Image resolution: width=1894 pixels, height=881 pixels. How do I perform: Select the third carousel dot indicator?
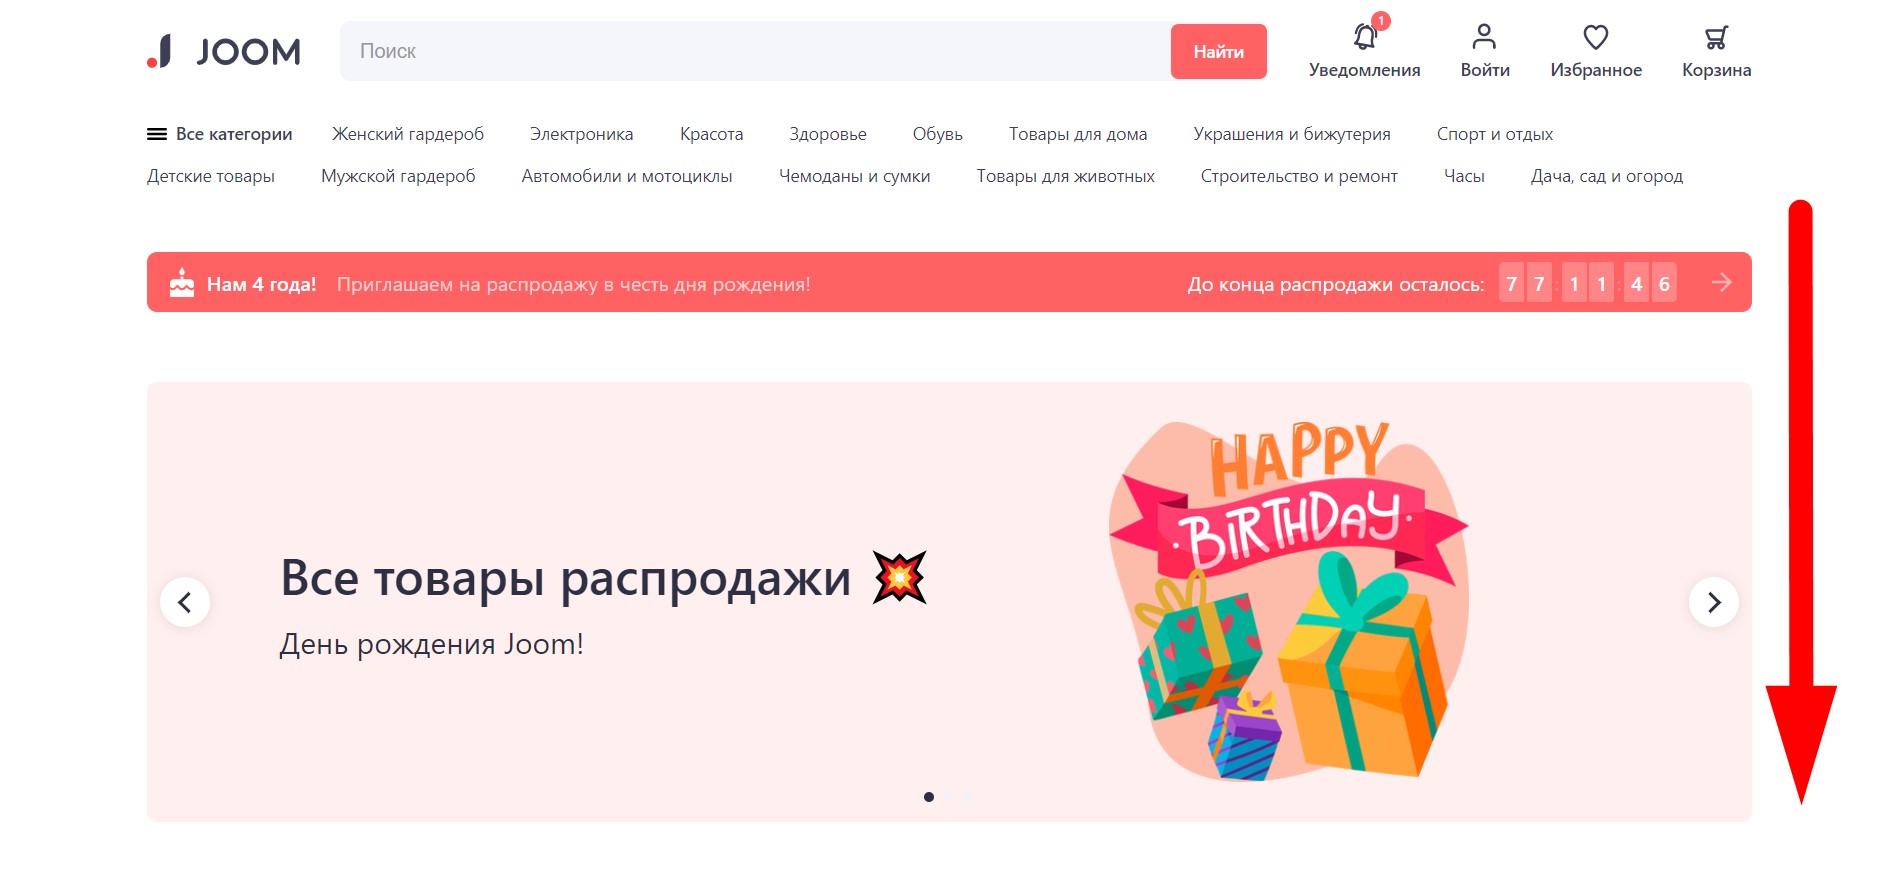point(969,797)
